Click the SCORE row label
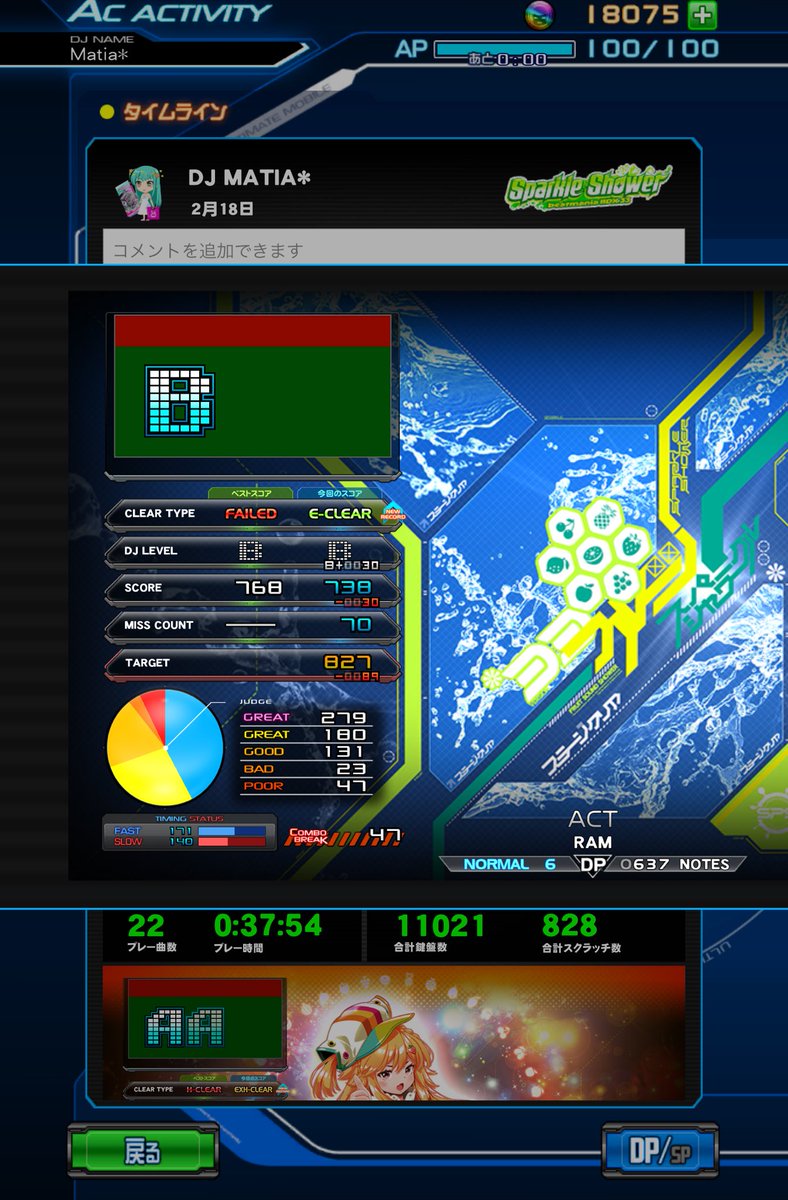Screen dimensions: 788x1200 click(x=143, y=588)
